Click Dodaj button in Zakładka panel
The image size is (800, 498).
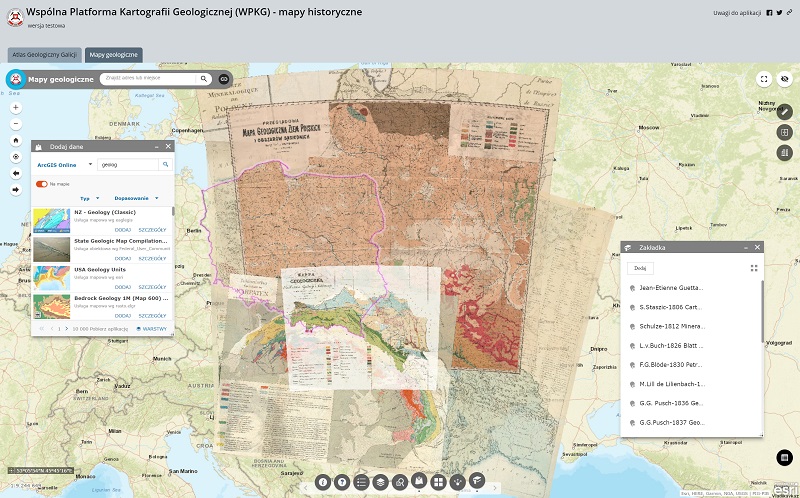pyautogui.click(x=640, y=268)
